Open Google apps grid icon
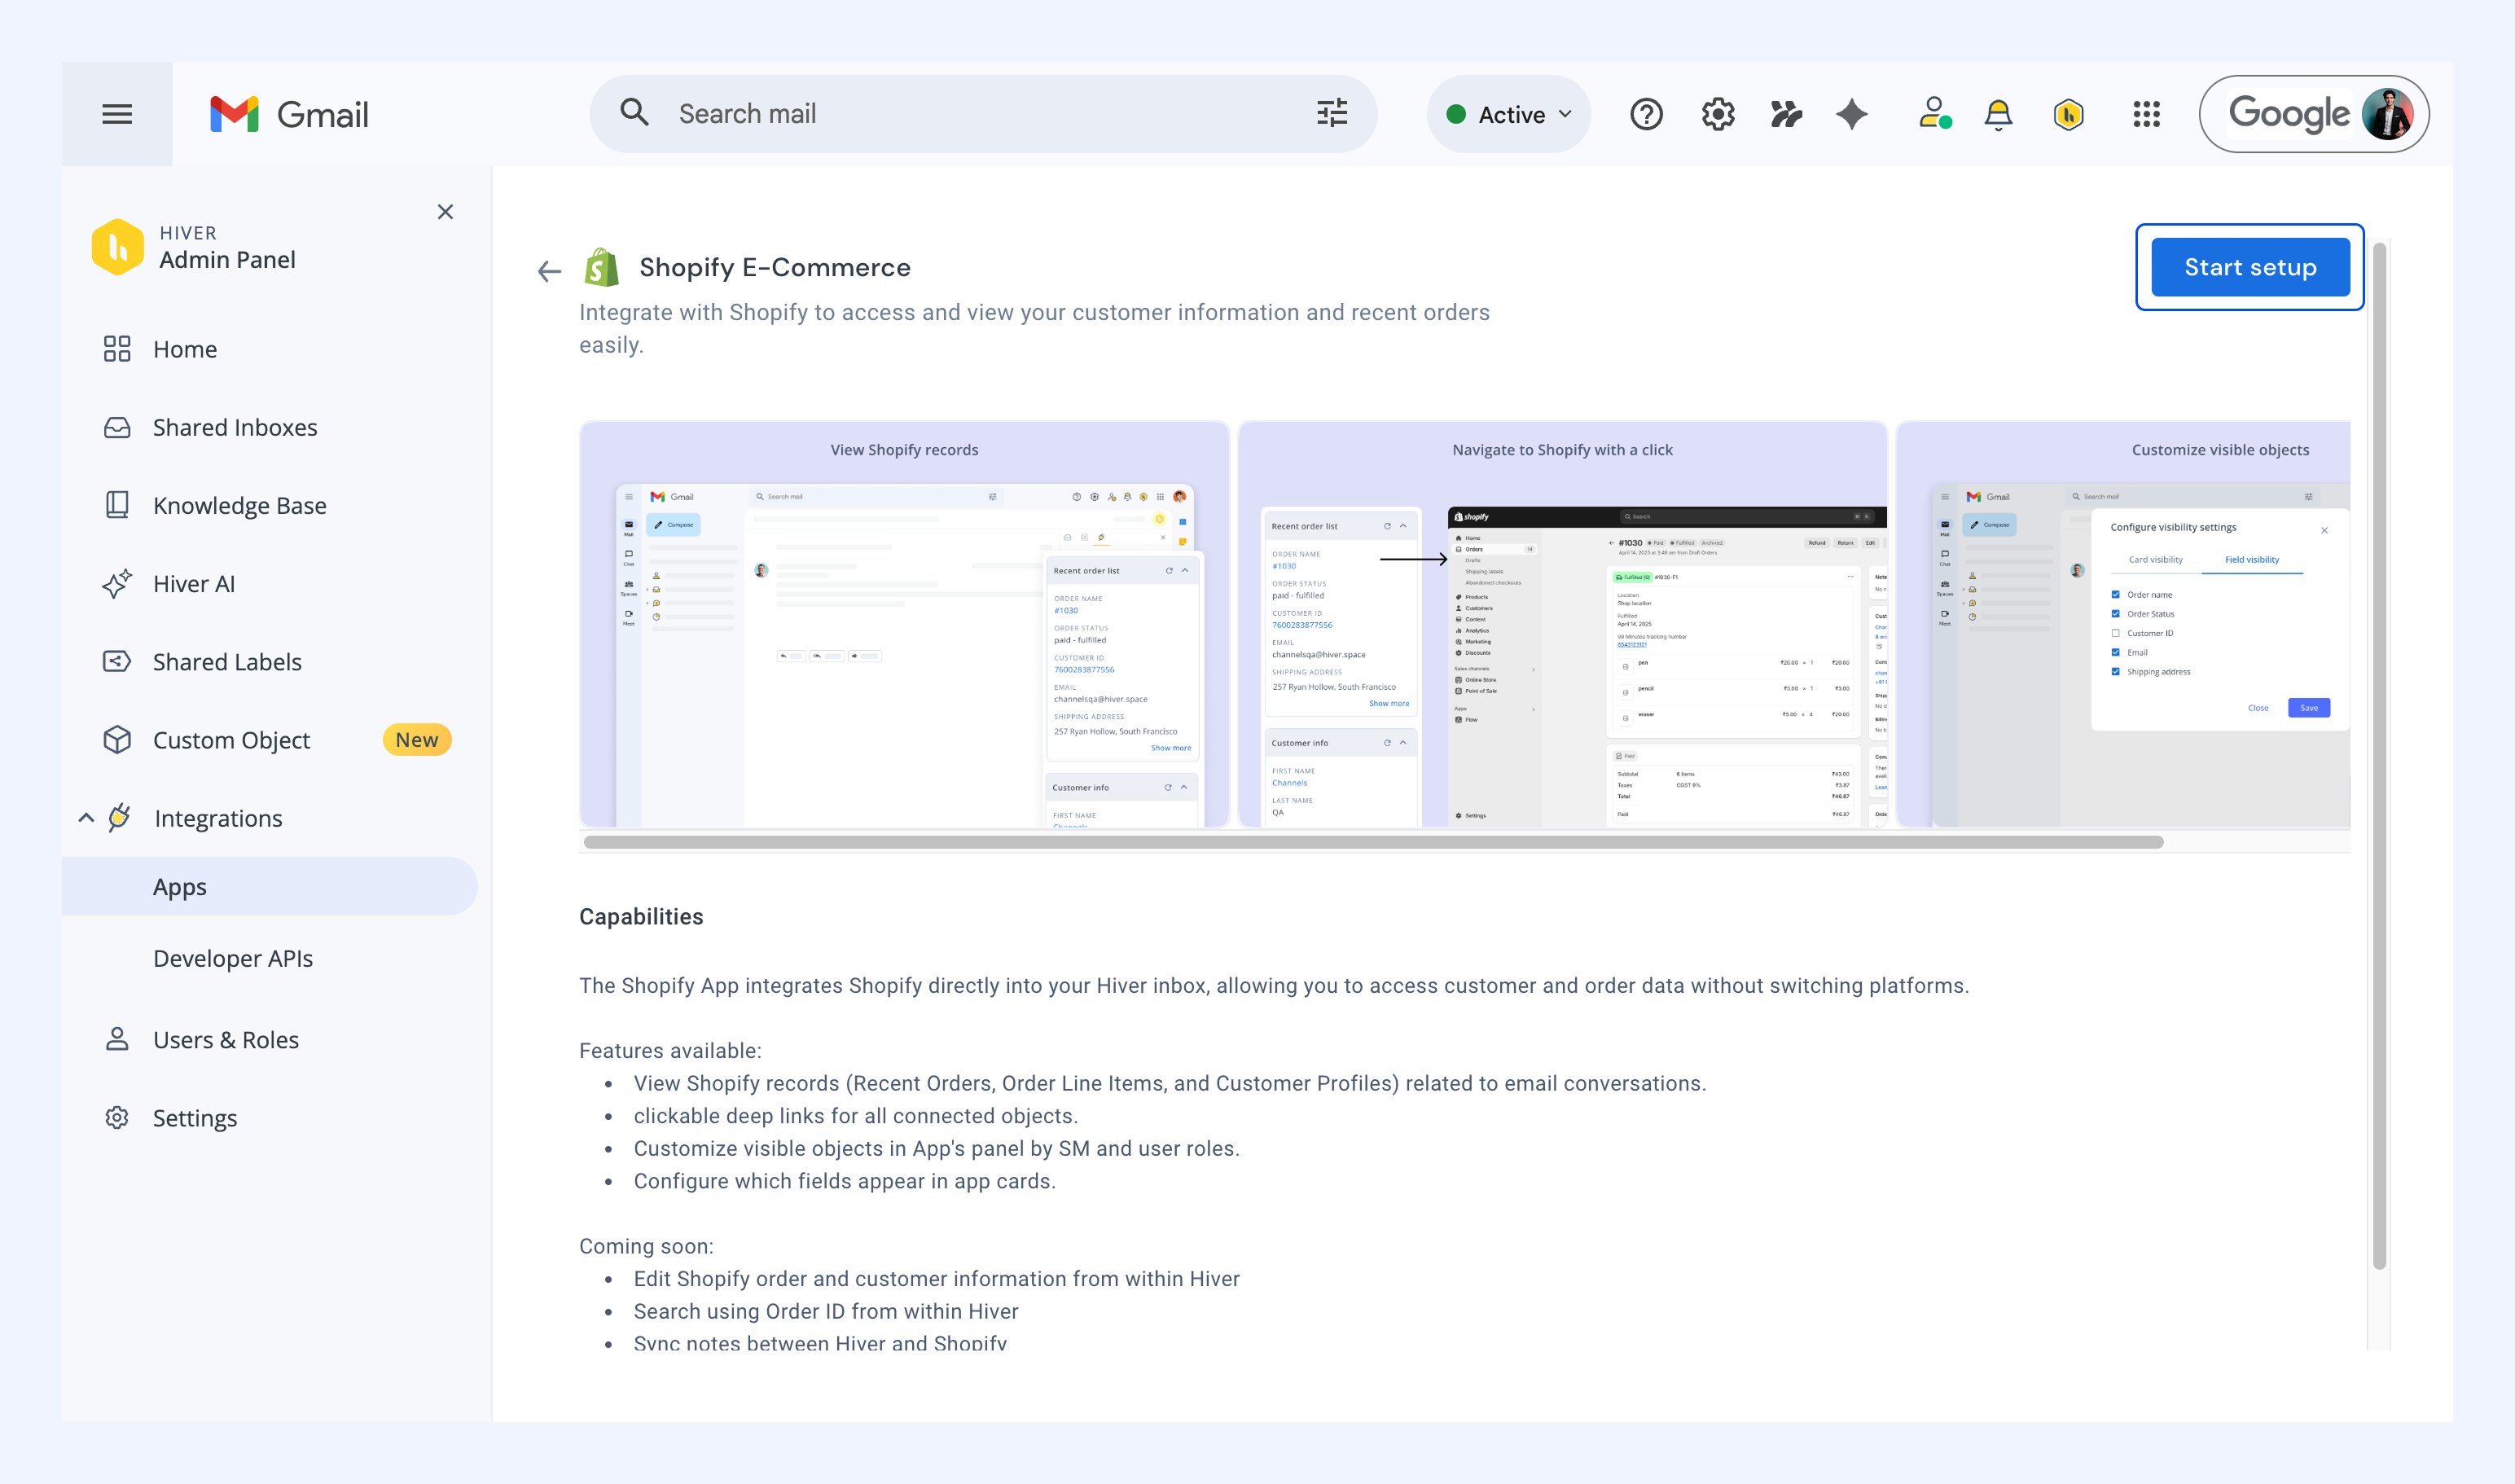Image resolution: width=2515 pixels, height=1484 pixels. 2146,114
